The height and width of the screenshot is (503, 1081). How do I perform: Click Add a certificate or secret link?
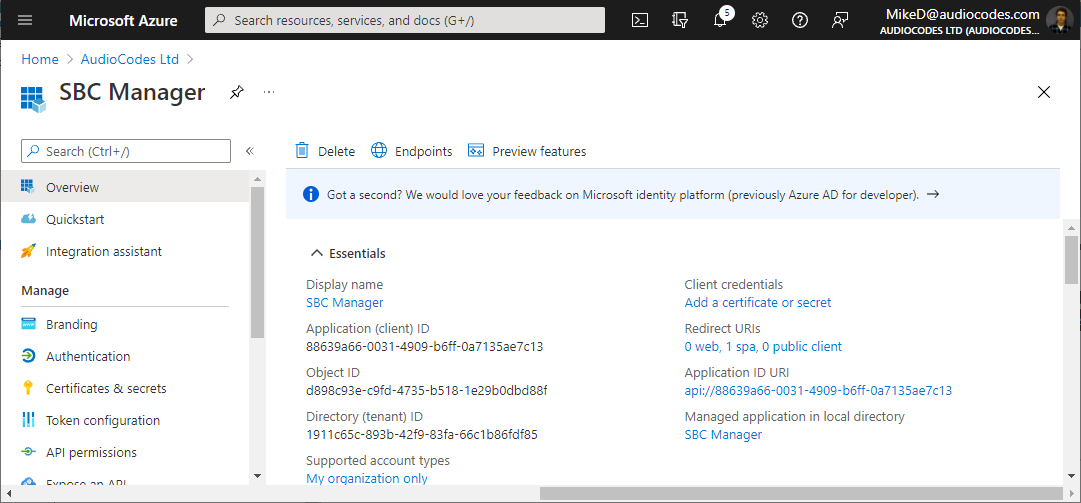(x=757, y=302)
